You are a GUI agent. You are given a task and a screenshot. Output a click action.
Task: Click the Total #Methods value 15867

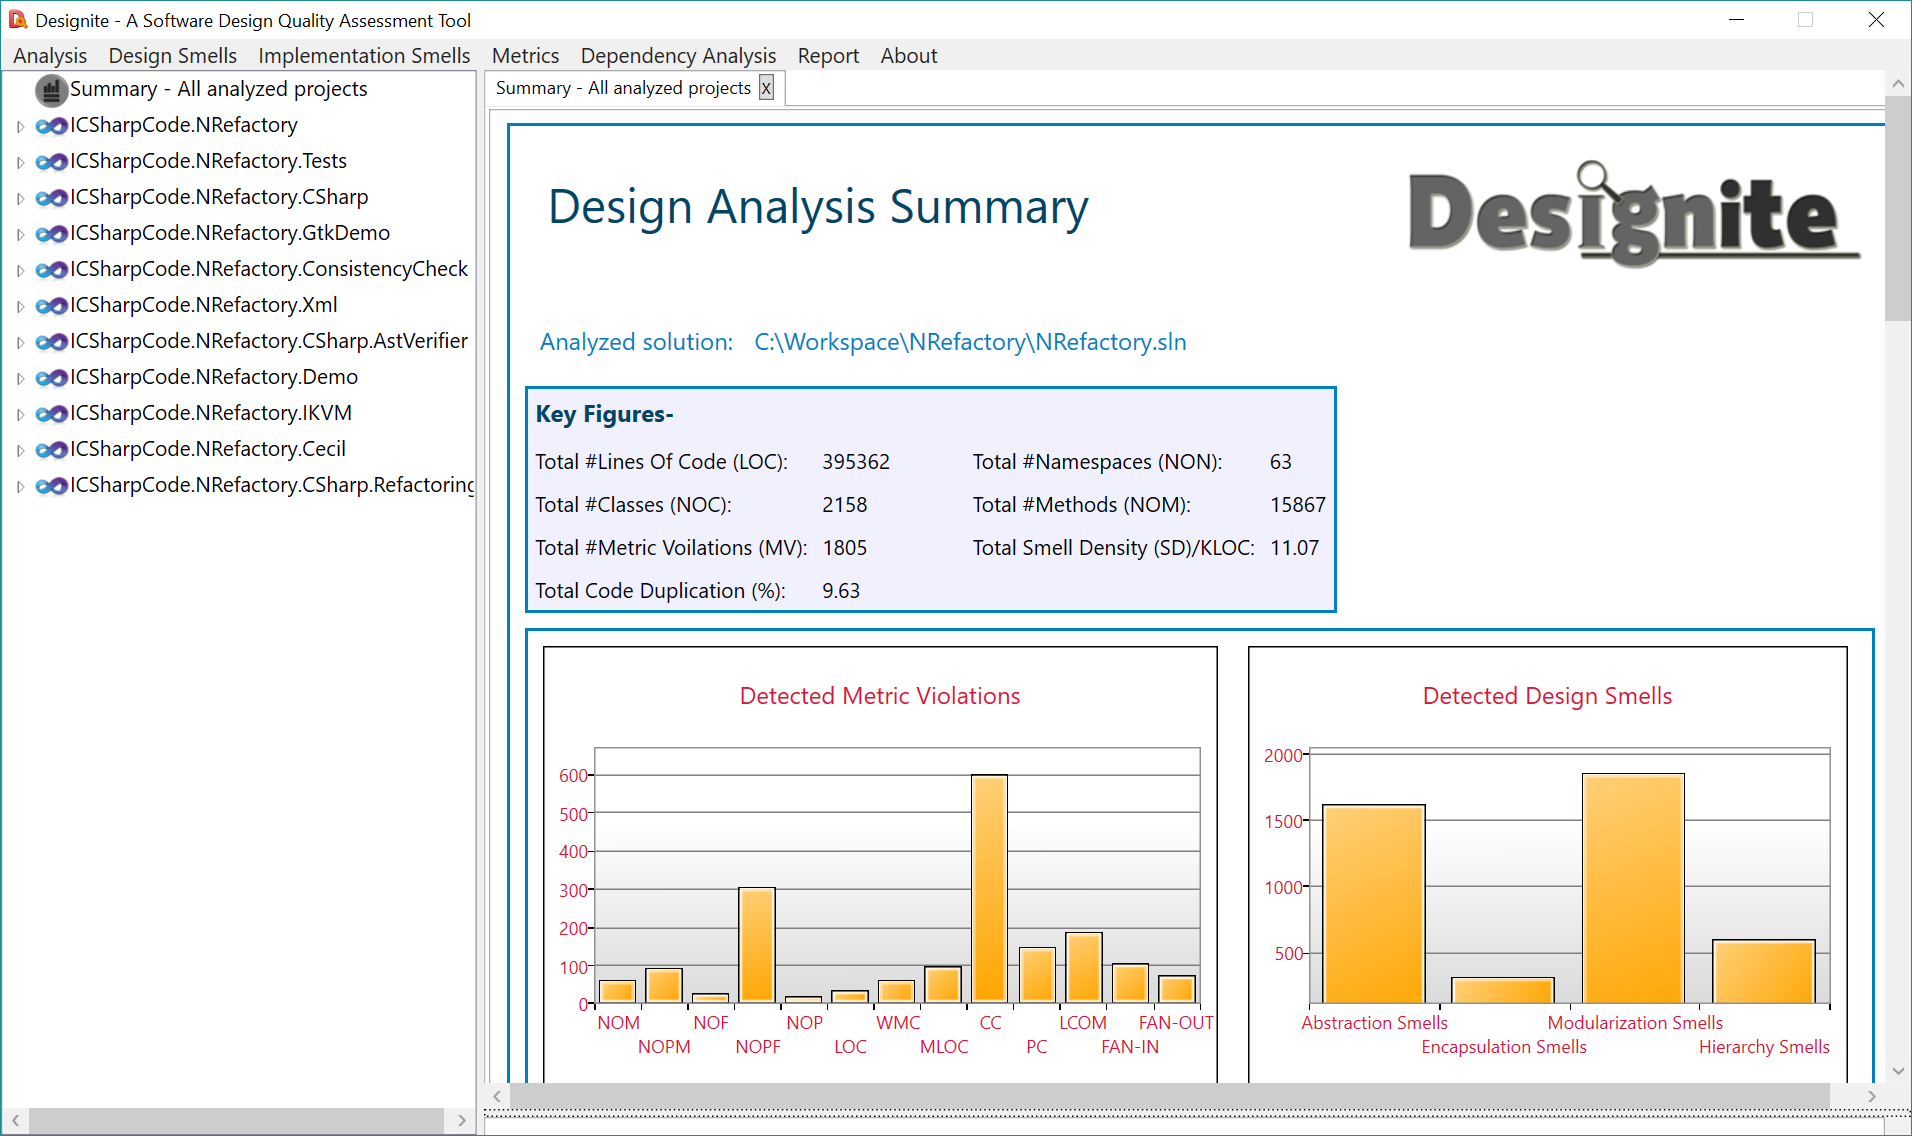[1298, 505]
